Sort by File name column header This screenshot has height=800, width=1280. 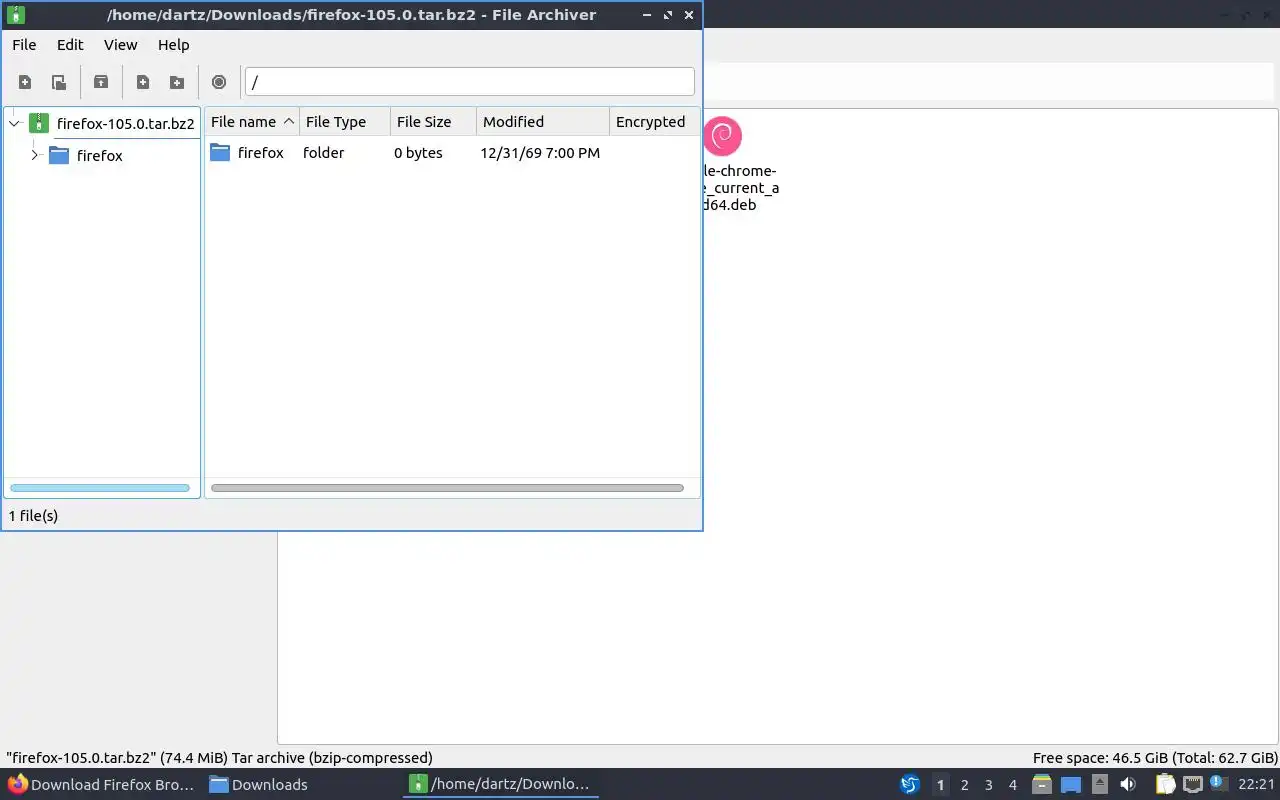pos(252,122)
